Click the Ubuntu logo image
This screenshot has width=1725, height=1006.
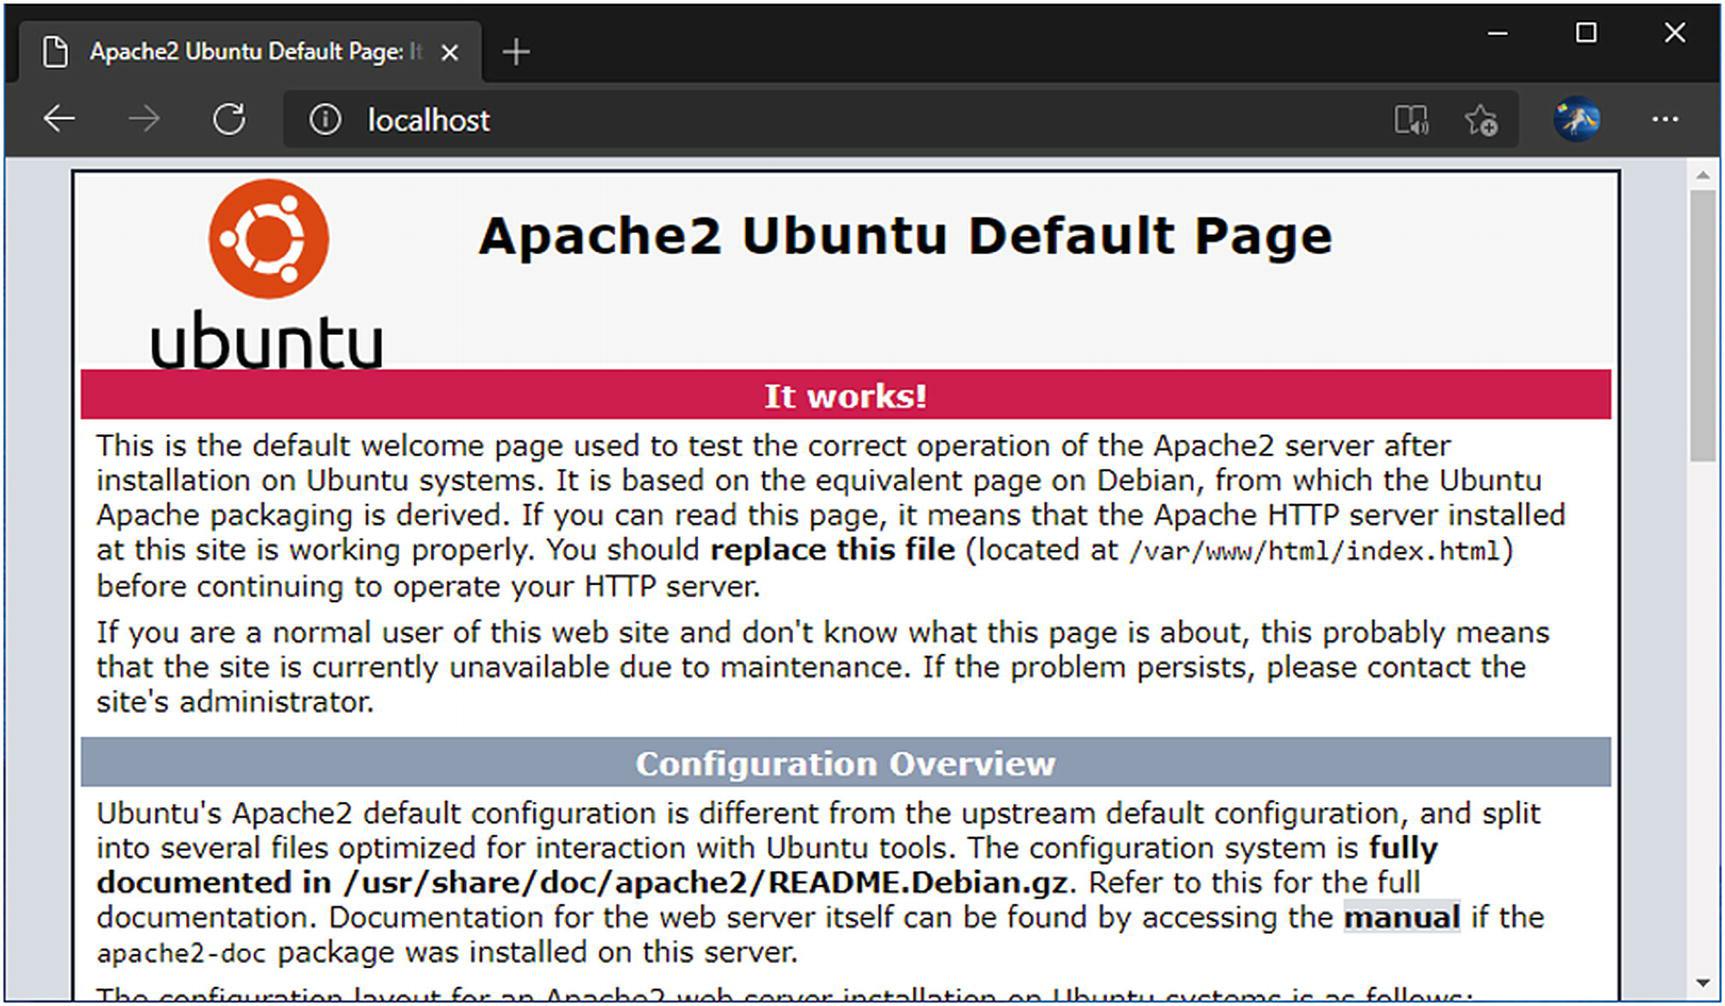tap(268, 273)
